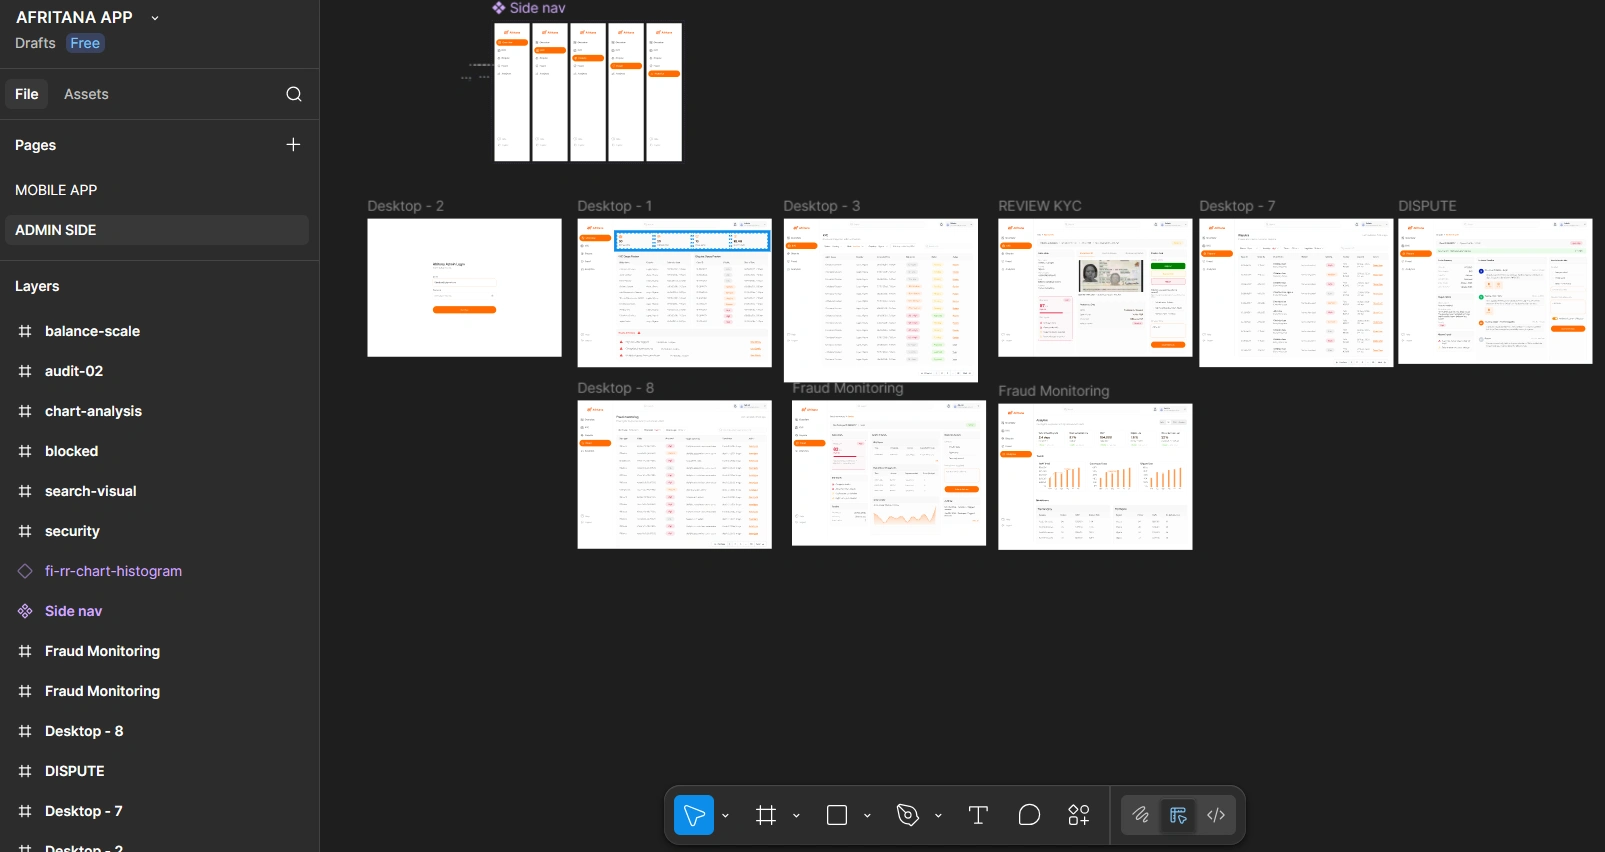The image size is (1605, 852).
Task: Expand the Pen tools dropdown arrow
Action: 938,816
